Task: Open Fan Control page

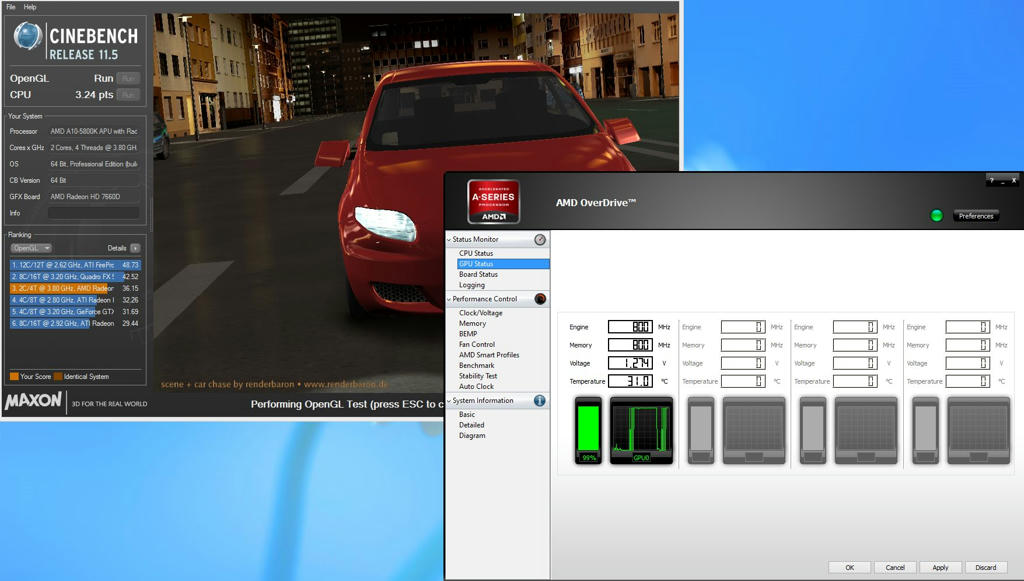Action: click(x=477, y=344)
